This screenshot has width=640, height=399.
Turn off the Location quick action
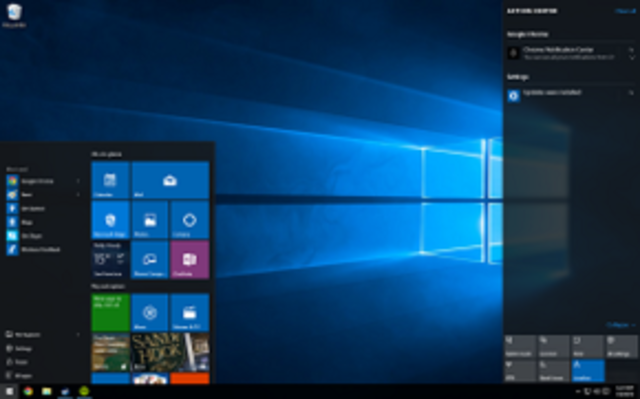coord(588,370)
